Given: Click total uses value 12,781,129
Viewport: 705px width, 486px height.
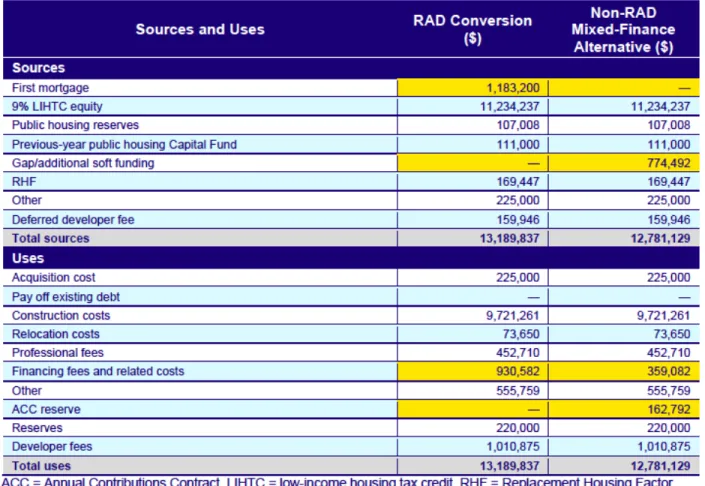Looking at the screenshot, I should pos(660,466).
